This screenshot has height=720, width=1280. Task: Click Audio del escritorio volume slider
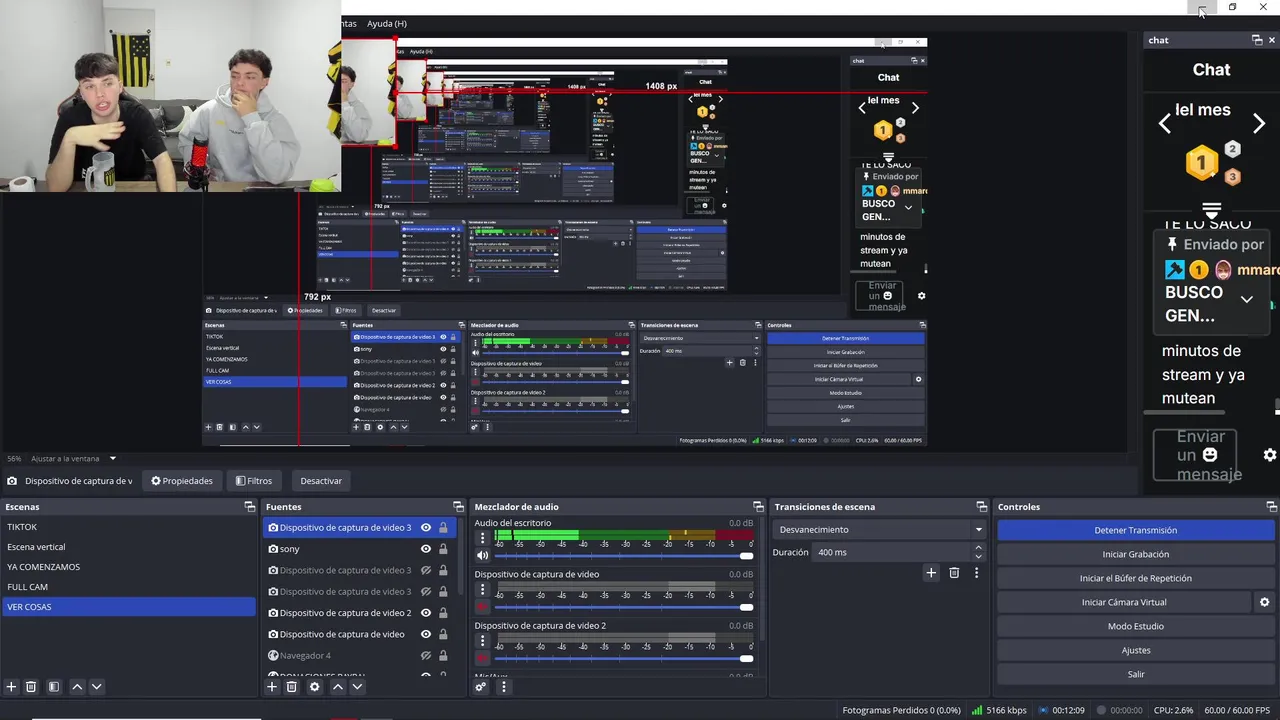pyautogui.click(x=625, y=556)
